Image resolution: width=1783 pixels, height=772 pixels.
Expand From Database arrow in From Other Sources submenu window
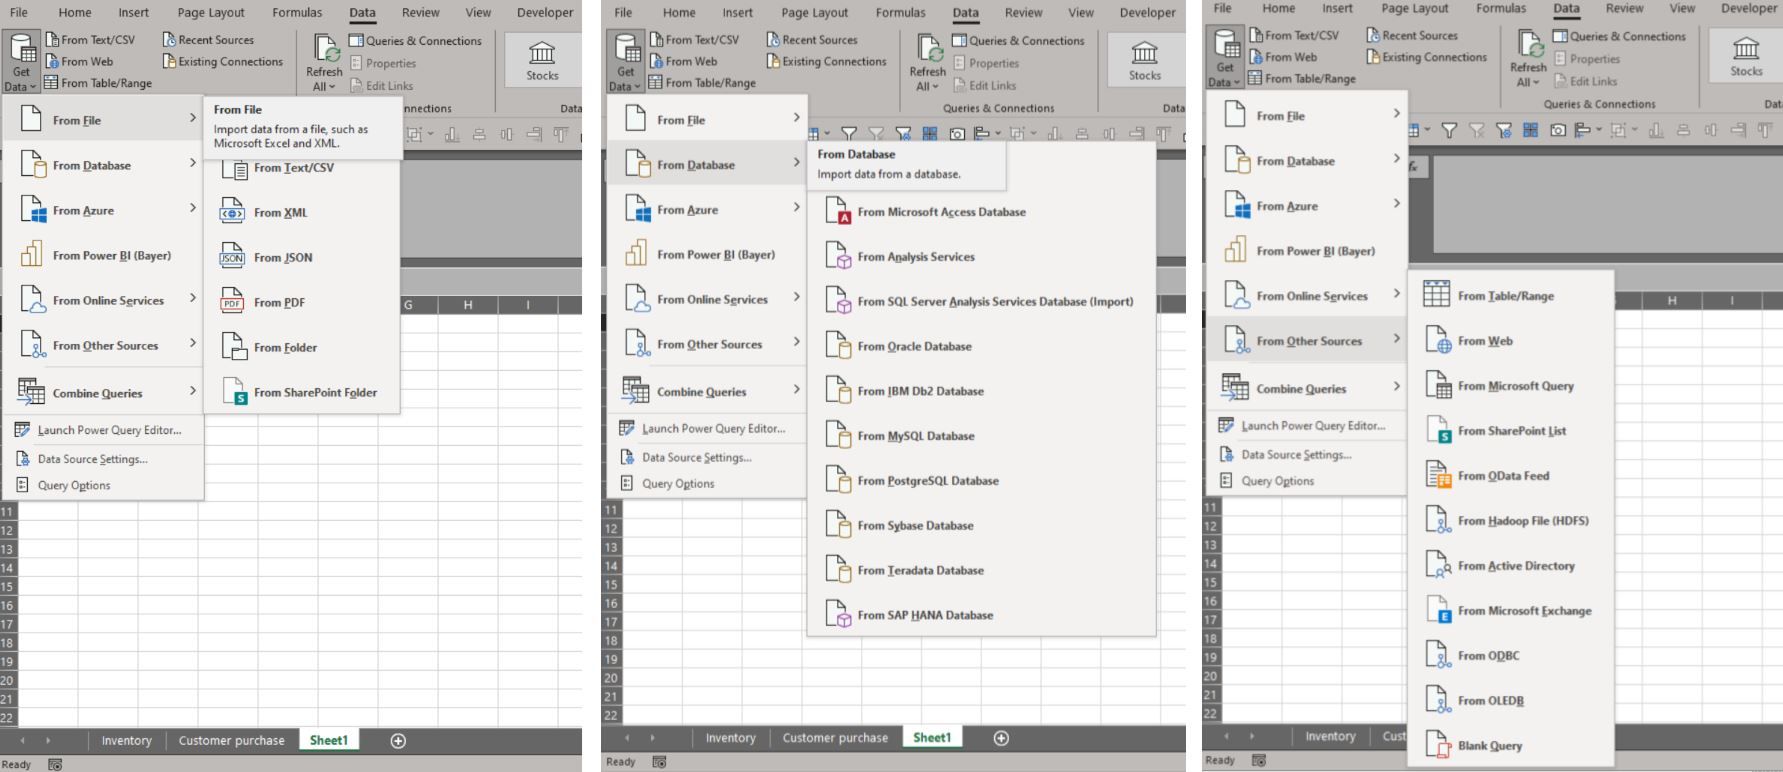1397,158
